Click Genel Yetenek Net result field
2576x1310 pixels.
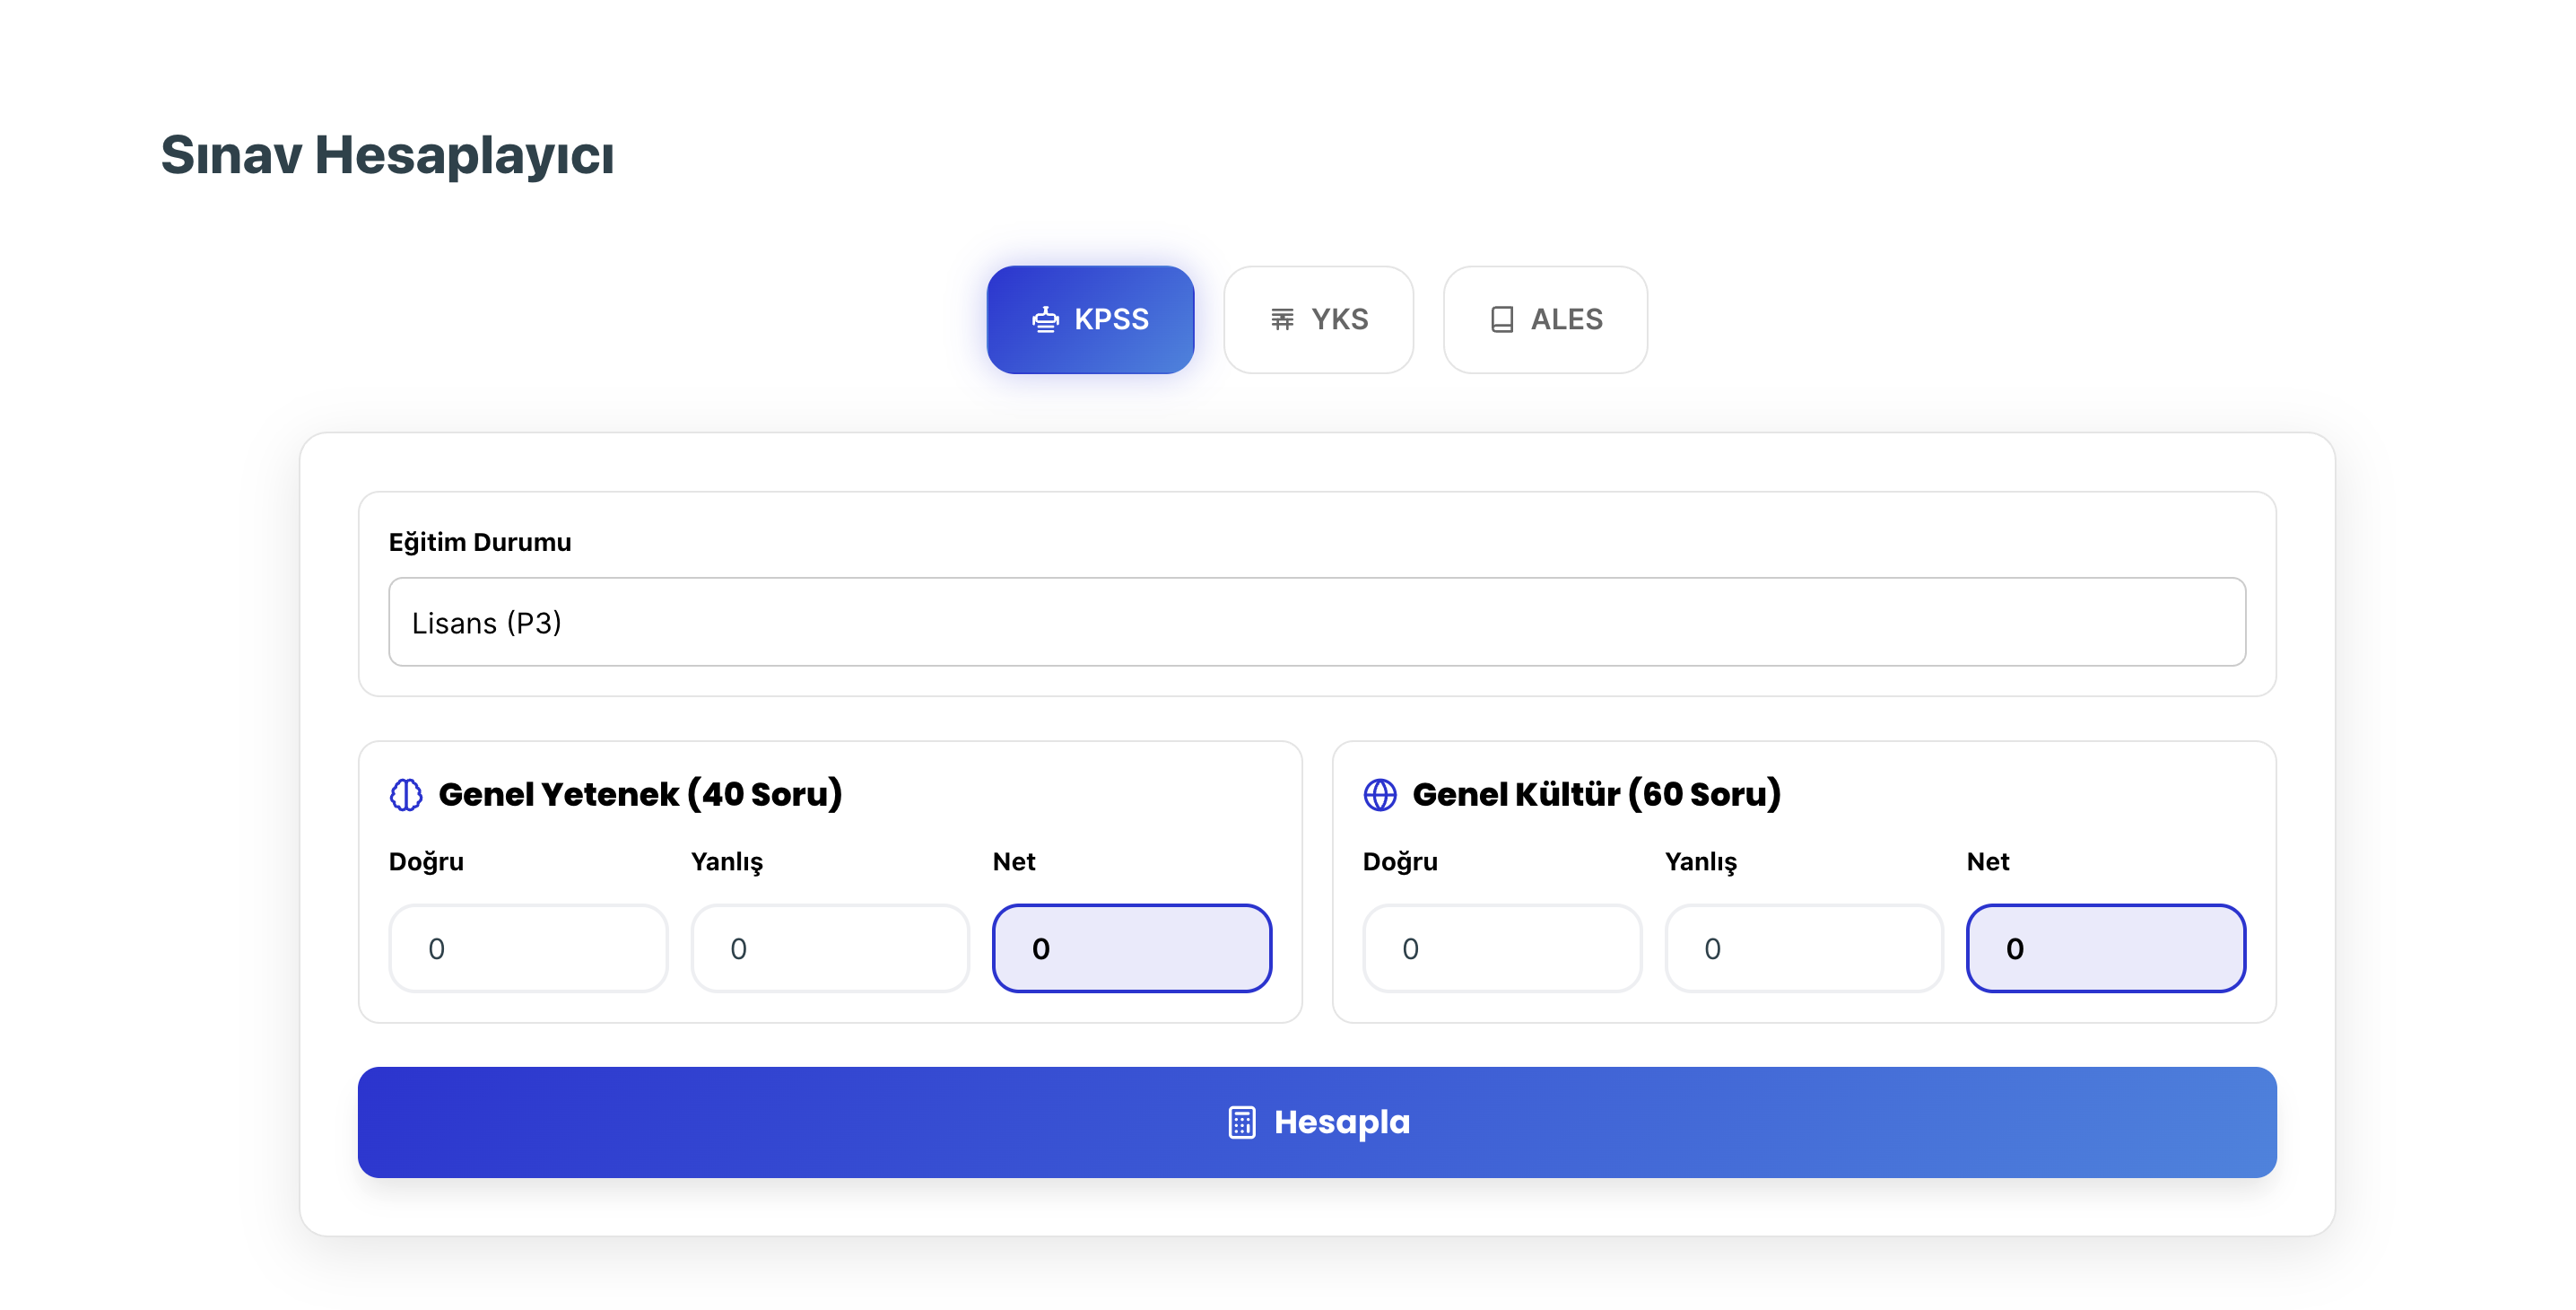click(1132, 948)
